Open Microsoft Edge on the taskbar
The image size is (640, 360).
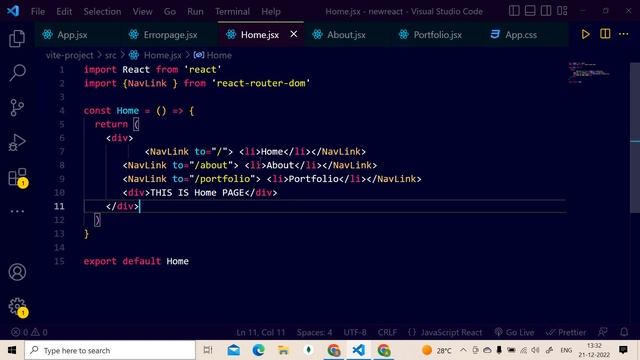(x=258, y=350)
